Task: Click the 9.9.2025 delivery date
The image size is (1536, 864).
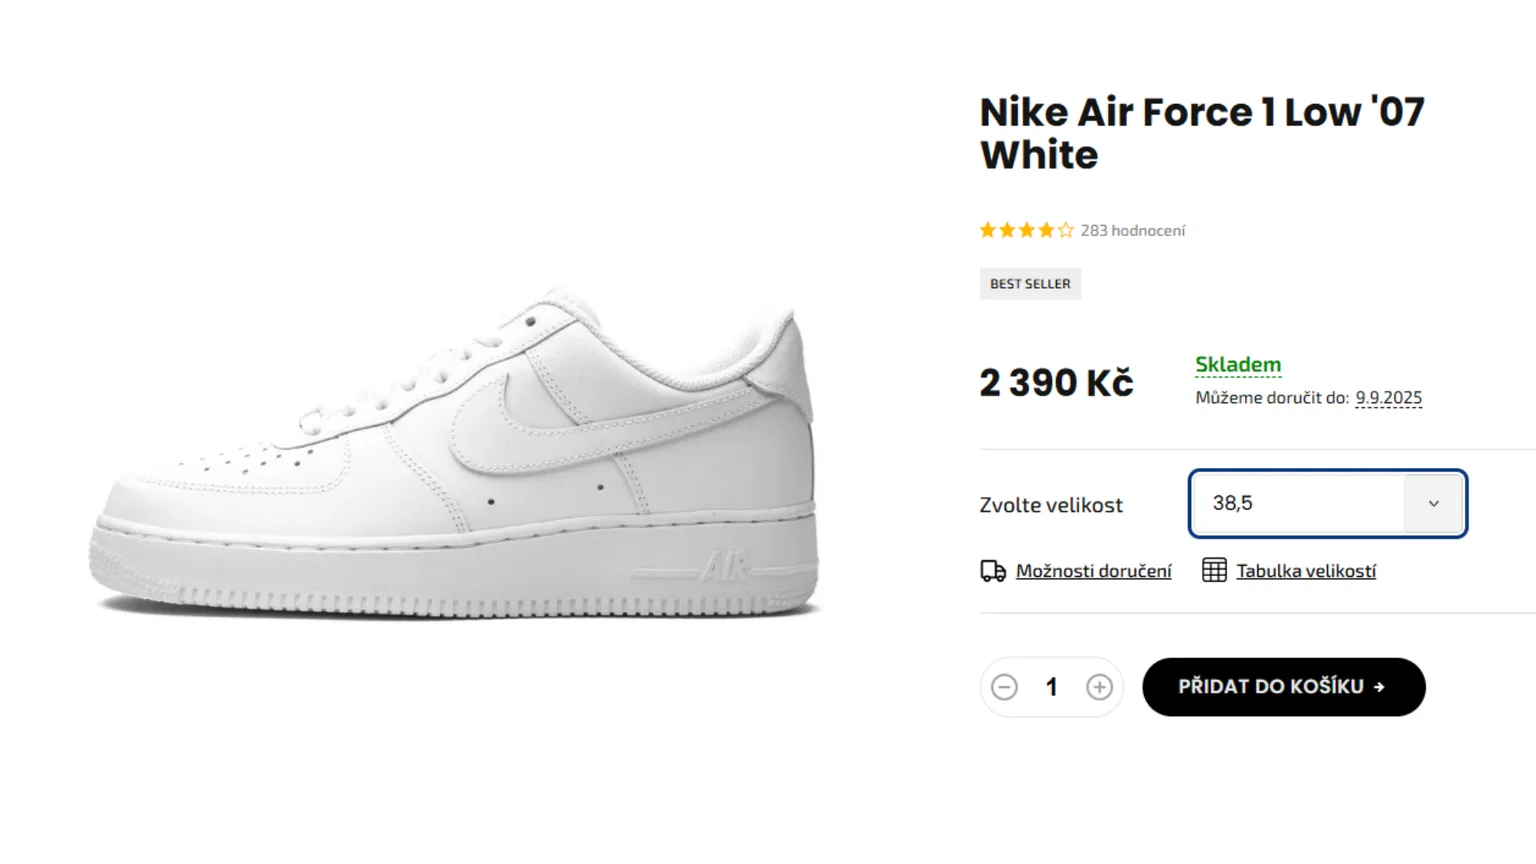Action: [x=1388, y=398]
